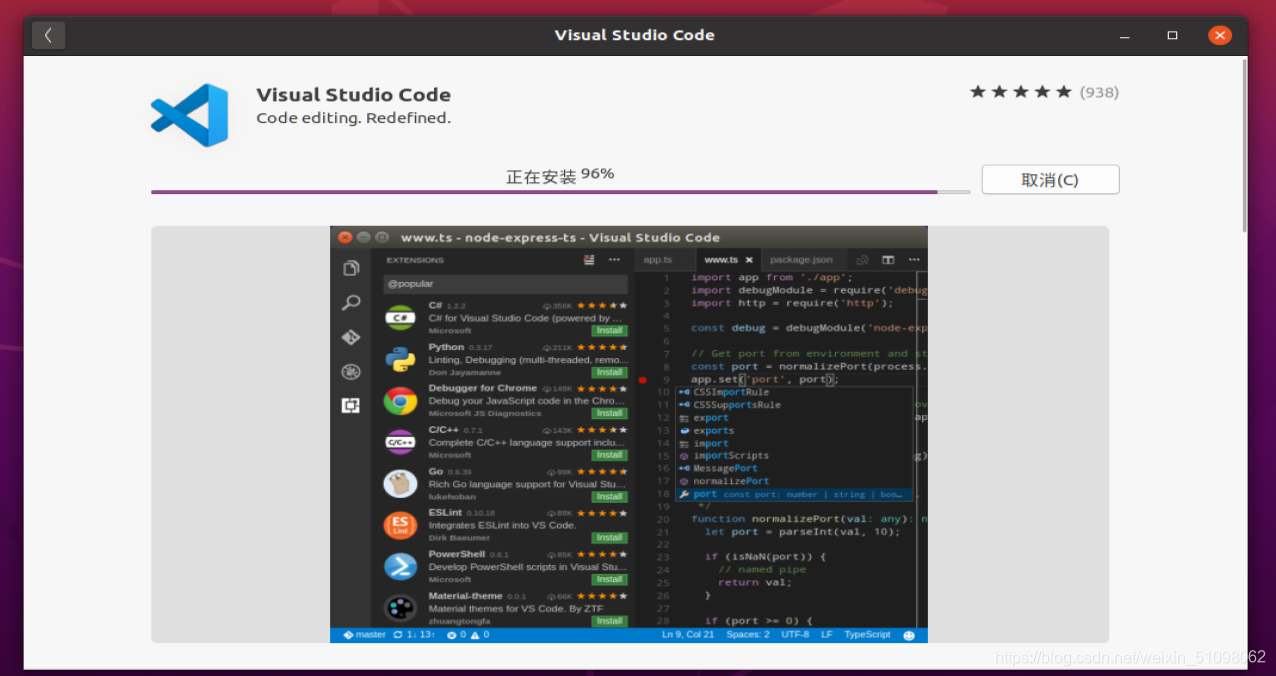Close the window with the orange X

tap(1220, 35)
